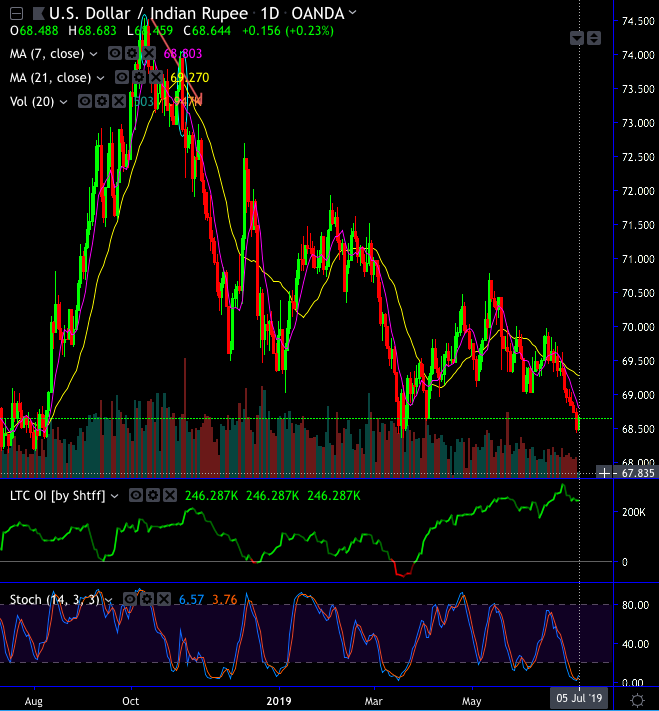The height and width of the screenshot is (711, 659).
Task: Click the open price O68.488
Action: (x=34, y=31)
